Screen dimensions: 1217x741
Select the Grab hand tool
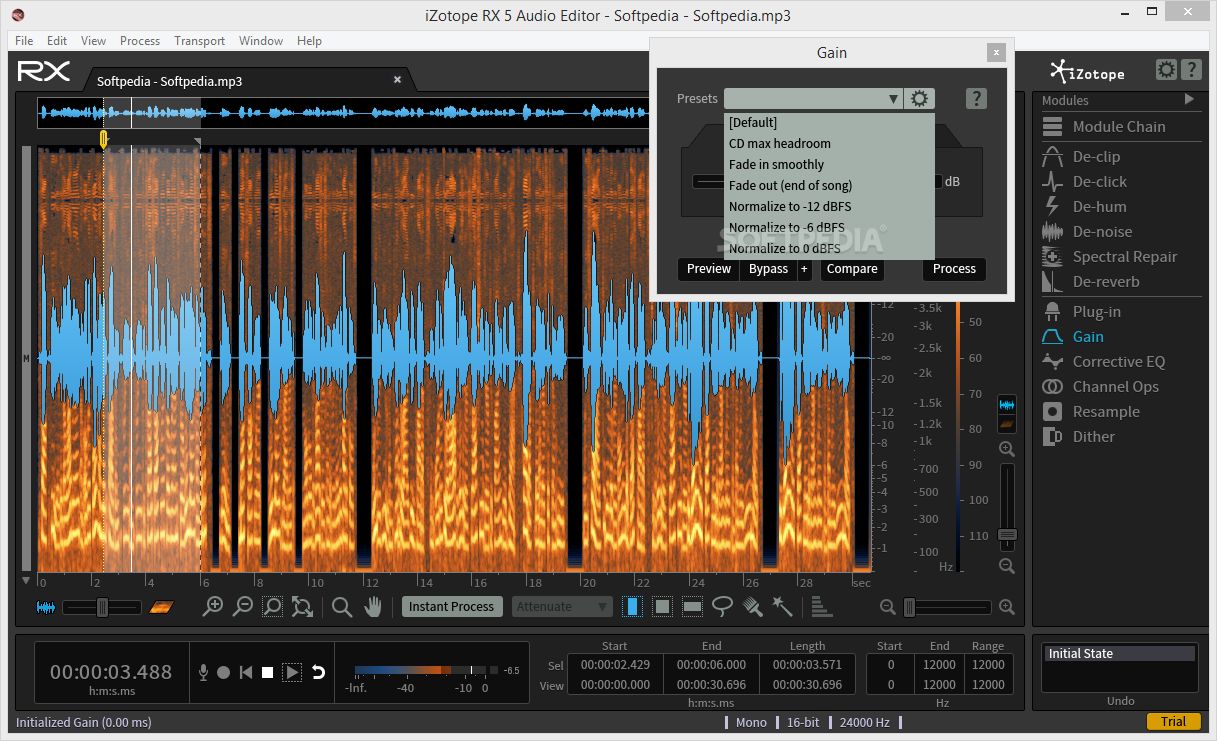point(373,606)
